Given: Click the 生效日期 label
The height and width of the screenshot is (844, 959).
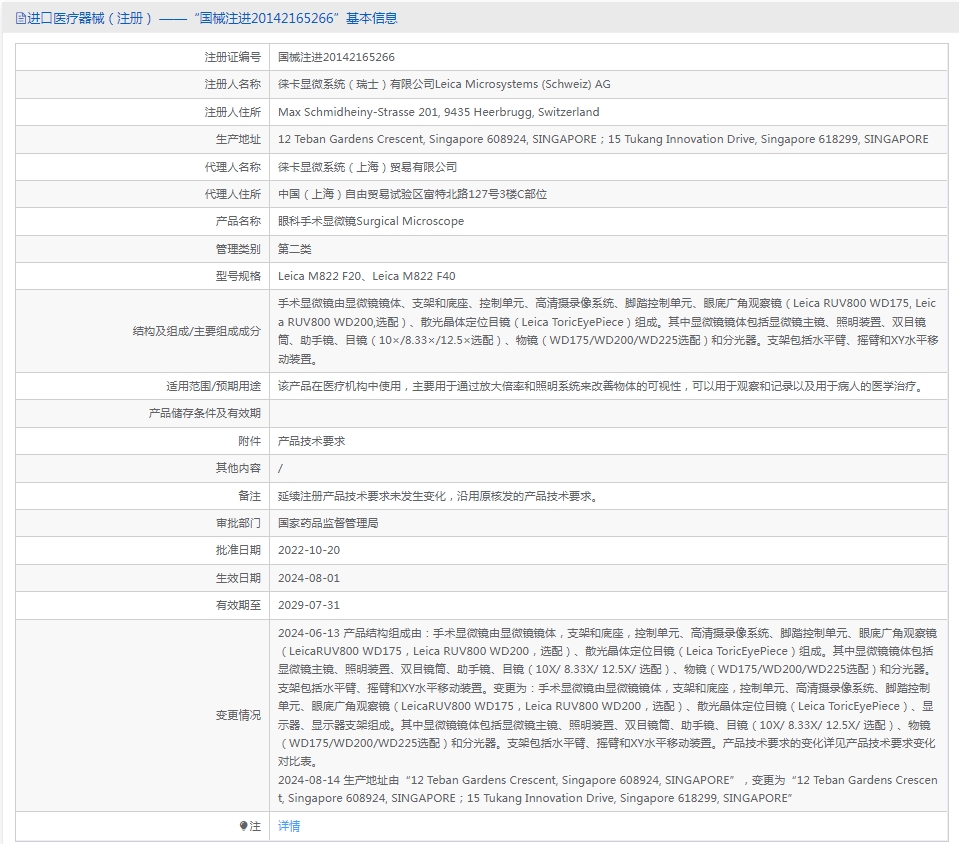Looking at the screenshot, I should [238, 578].
